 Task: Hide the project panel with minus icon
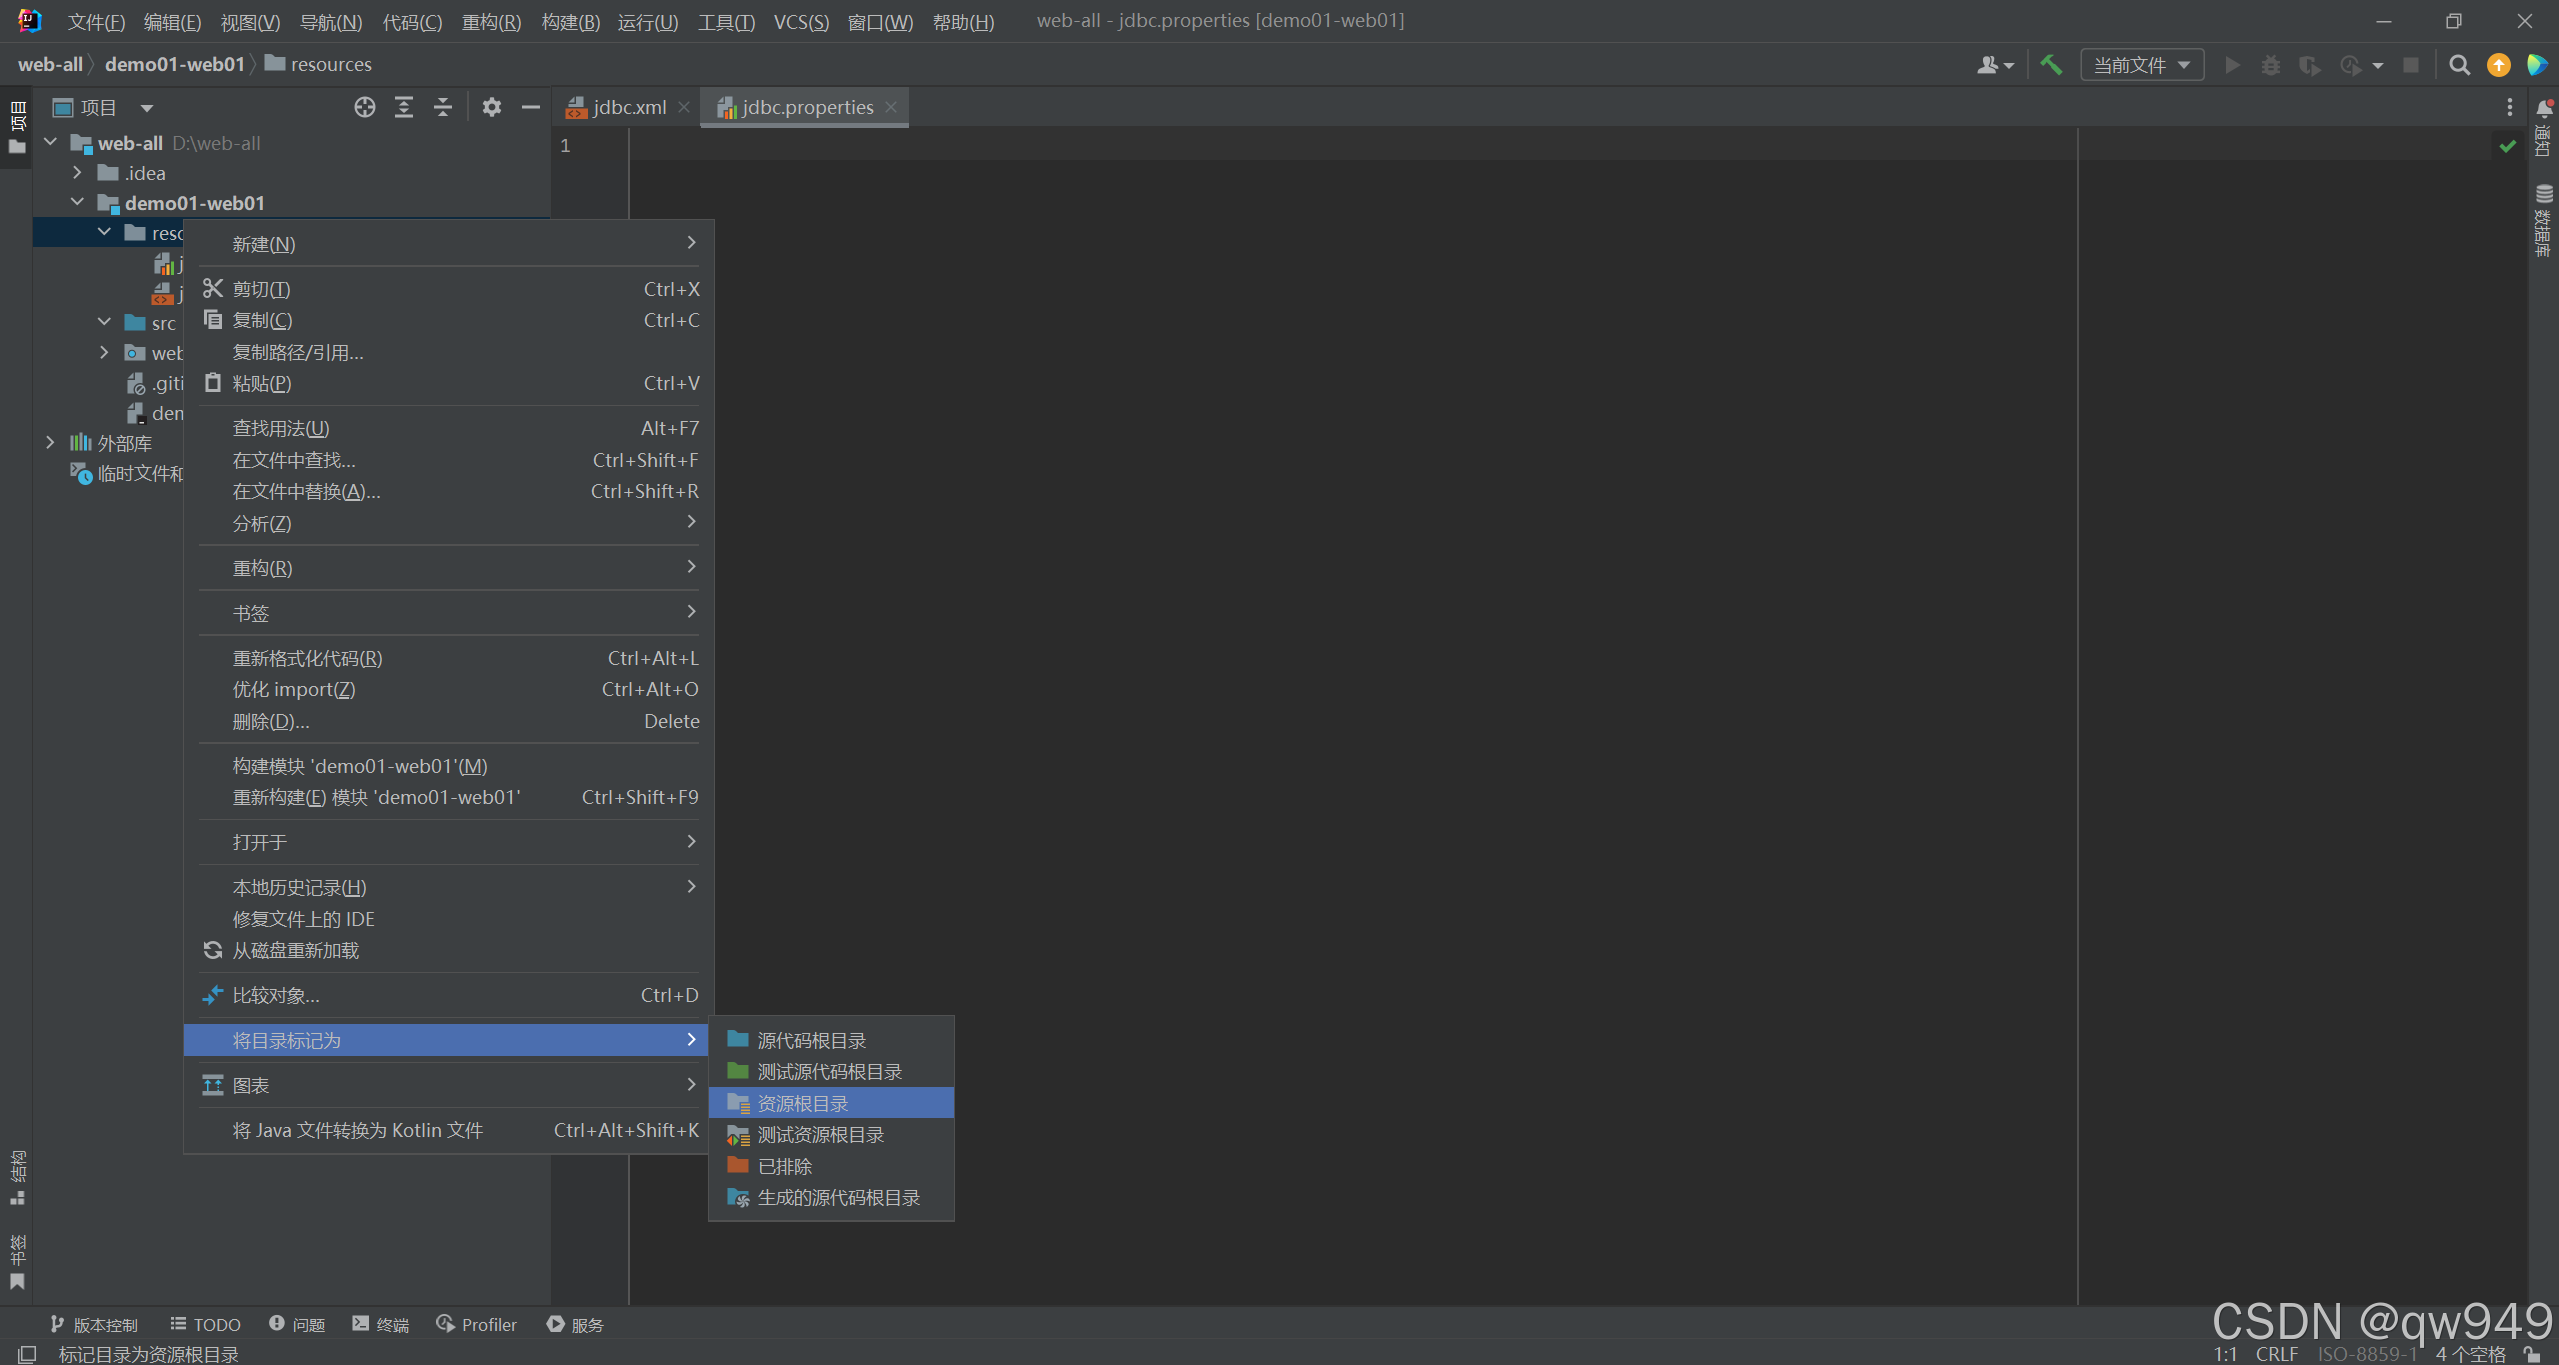pyautogui.click(x=531, y=107)
